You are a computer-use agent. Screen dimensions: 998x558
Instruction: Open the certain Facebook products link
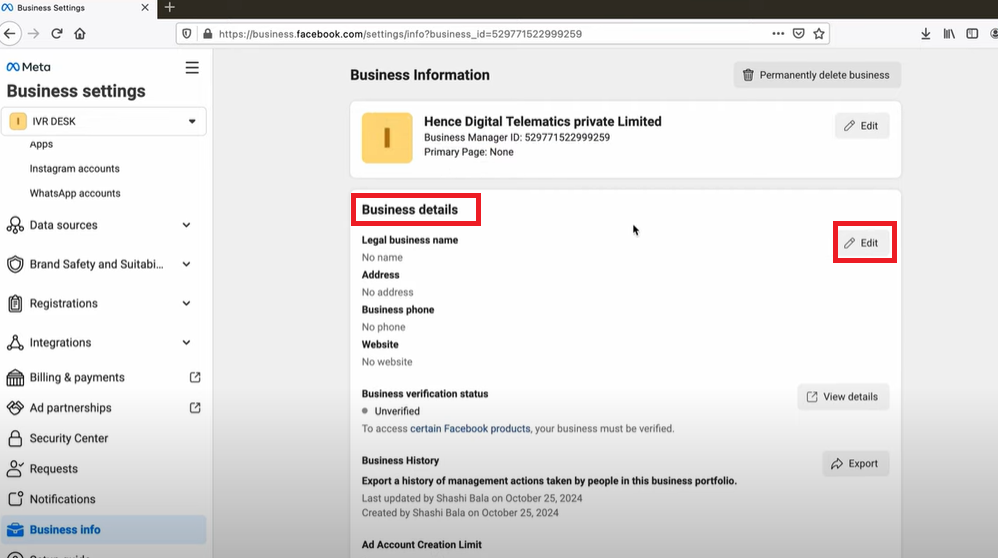pyautogui.click(x=470, y=429)
